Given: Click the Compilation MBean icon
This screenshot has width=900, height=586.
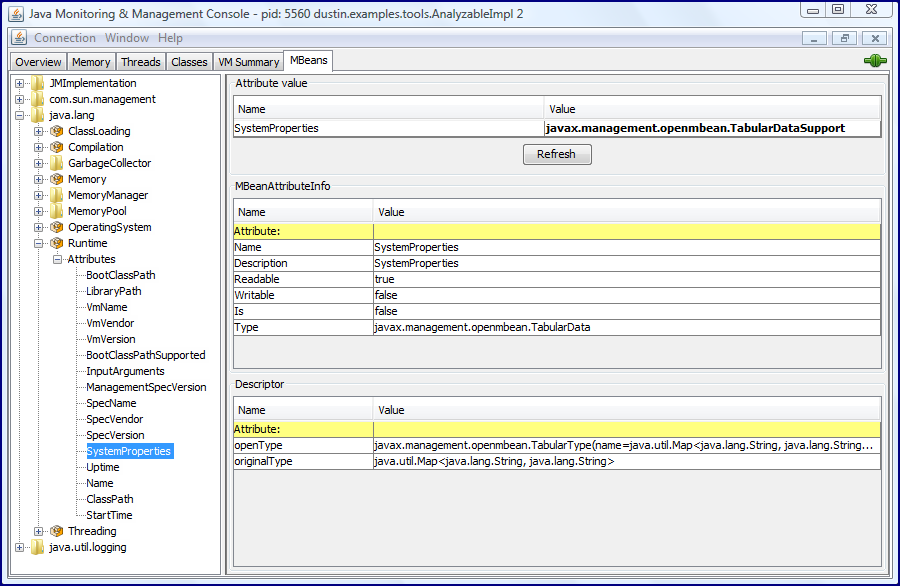Looking at the screenshot, I should pyautogui.click(x=56, y=148).
